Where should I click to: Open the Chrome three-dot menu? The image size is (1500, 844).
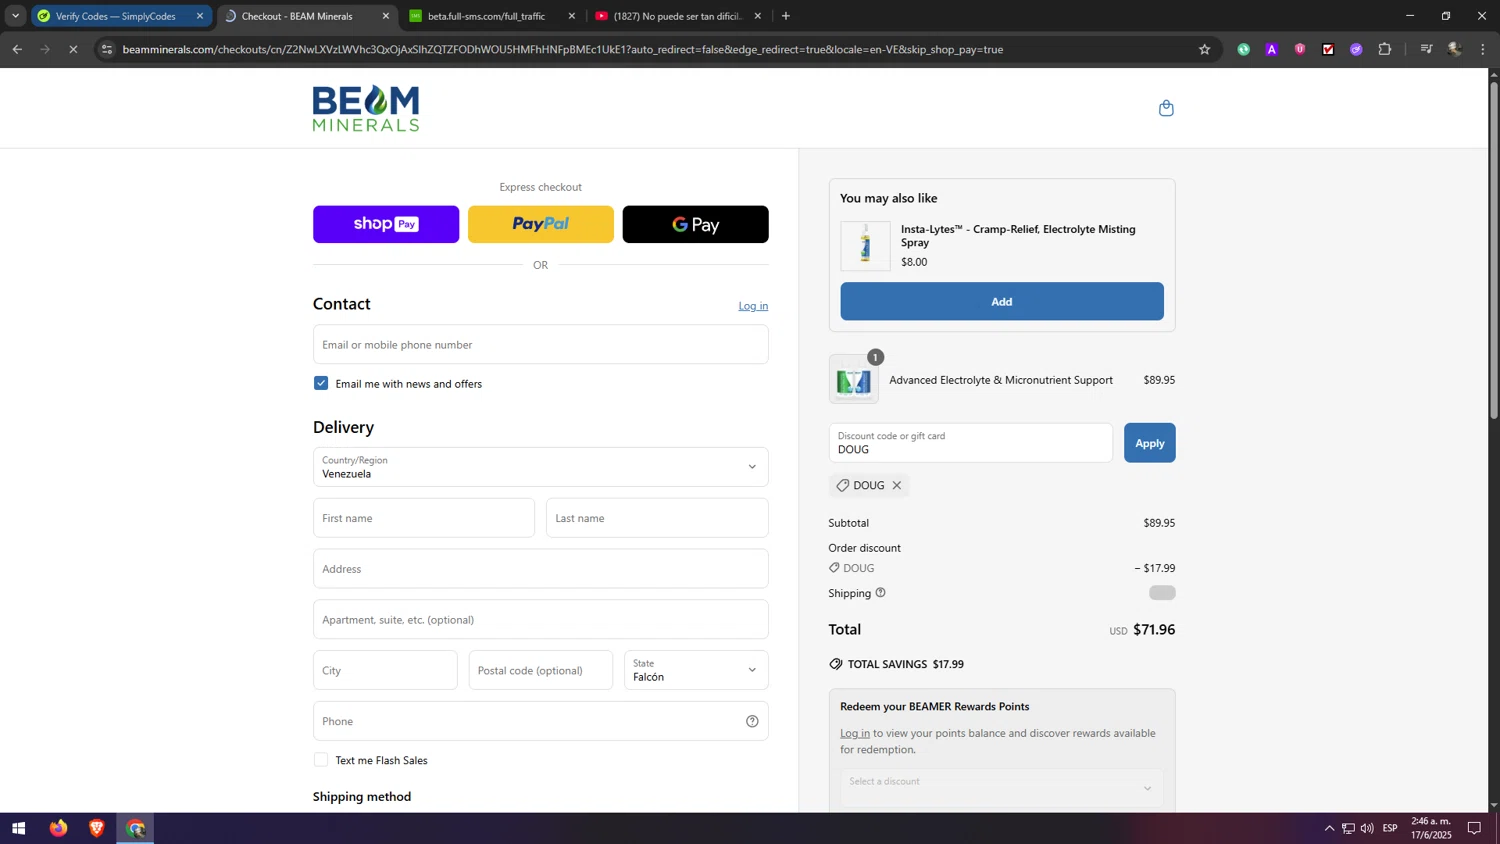coord(1483,49)
